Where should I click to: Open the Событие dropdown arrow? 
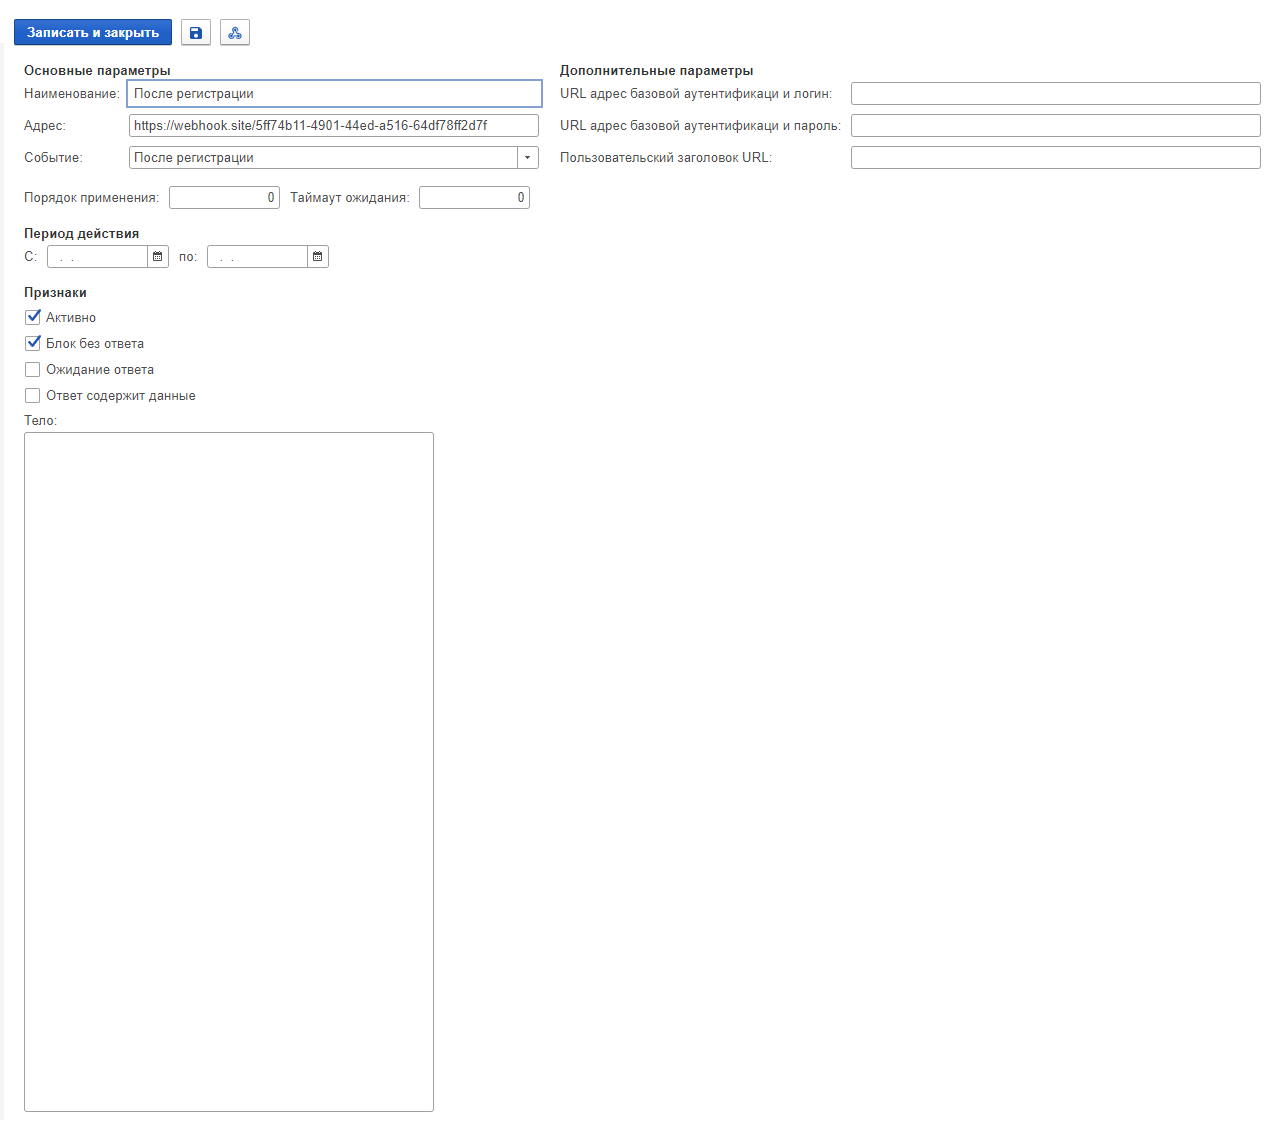coord(528,158)
